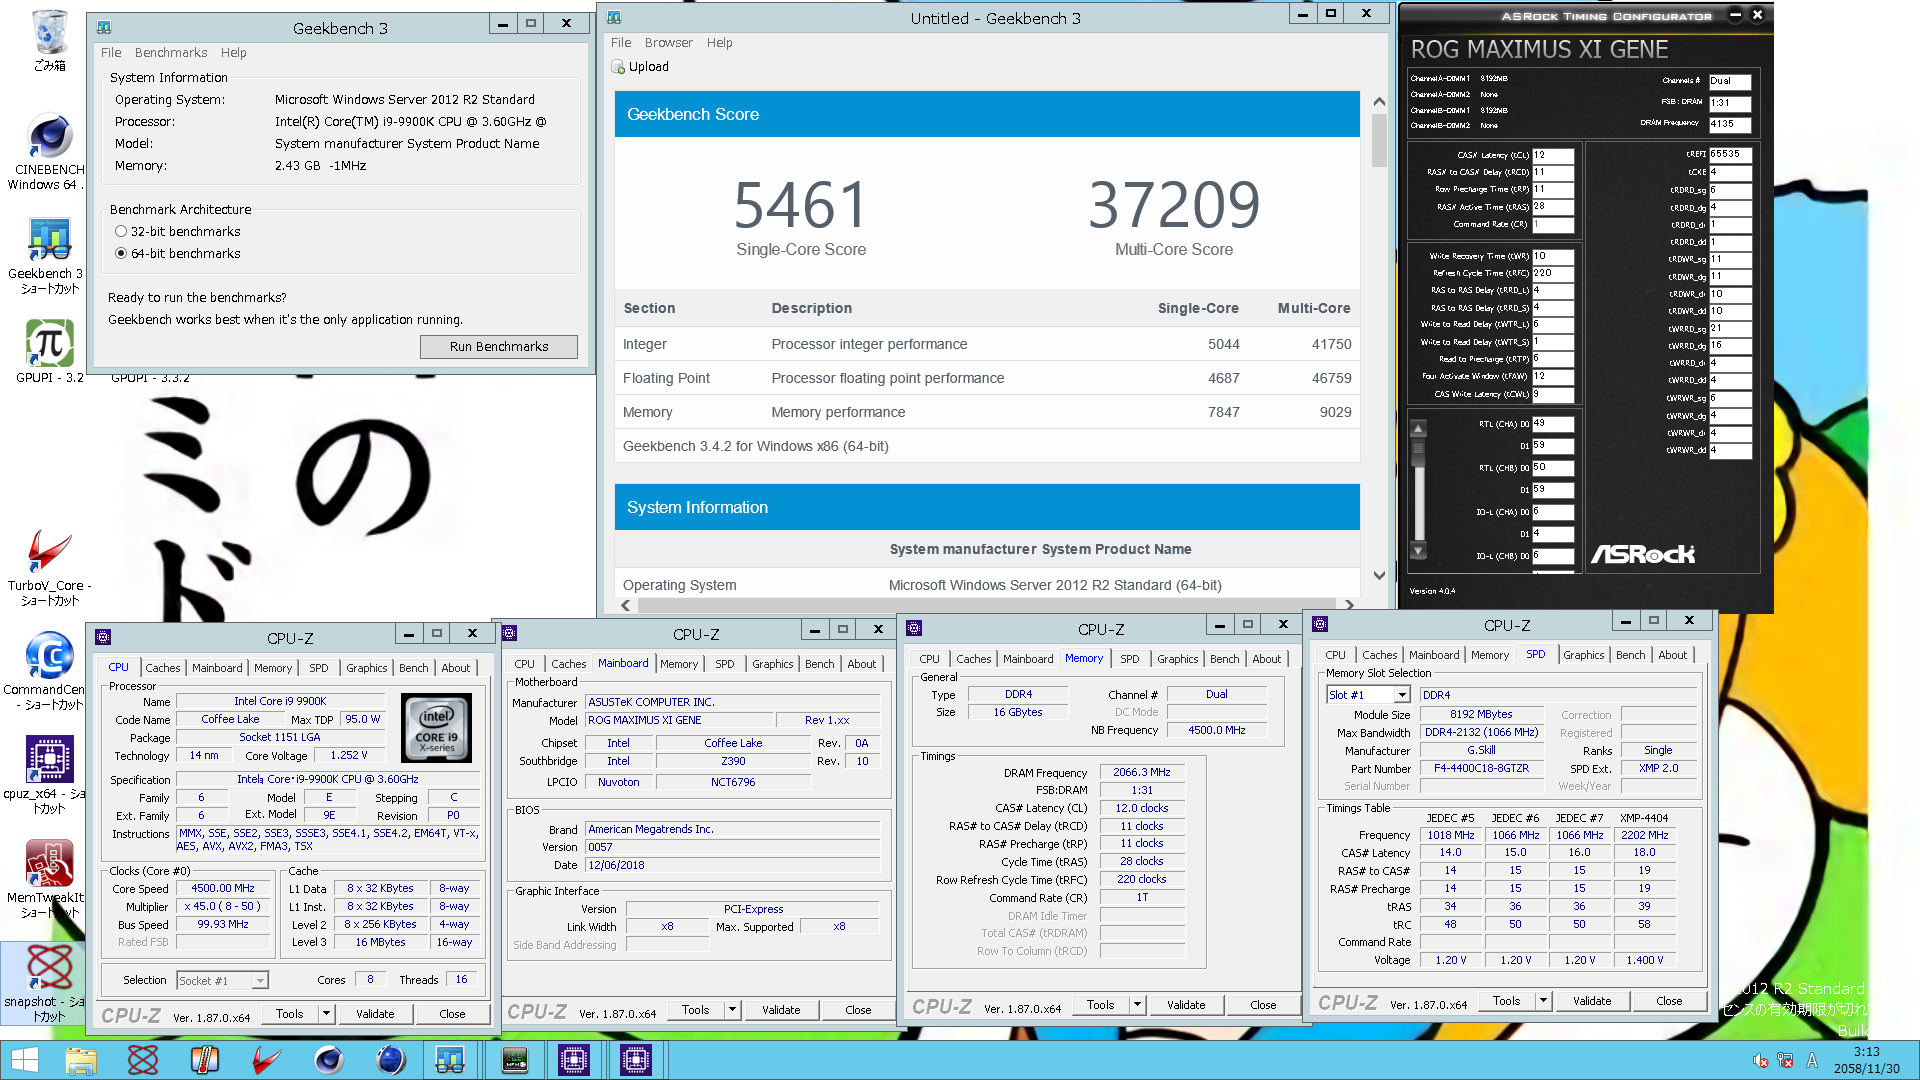This screenshot has width=1920, height=1080.
Task: Switch to Caches tab in CPU-Z CPU window
Action: point(163,668)
